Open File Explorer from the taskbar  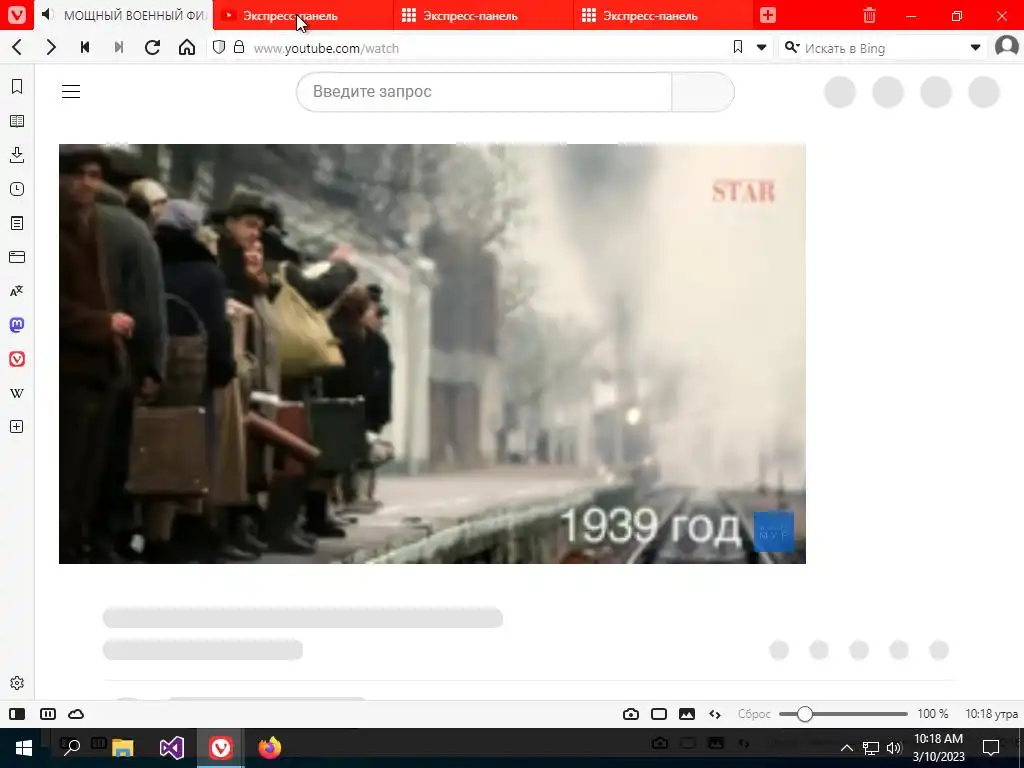(122, 748)
